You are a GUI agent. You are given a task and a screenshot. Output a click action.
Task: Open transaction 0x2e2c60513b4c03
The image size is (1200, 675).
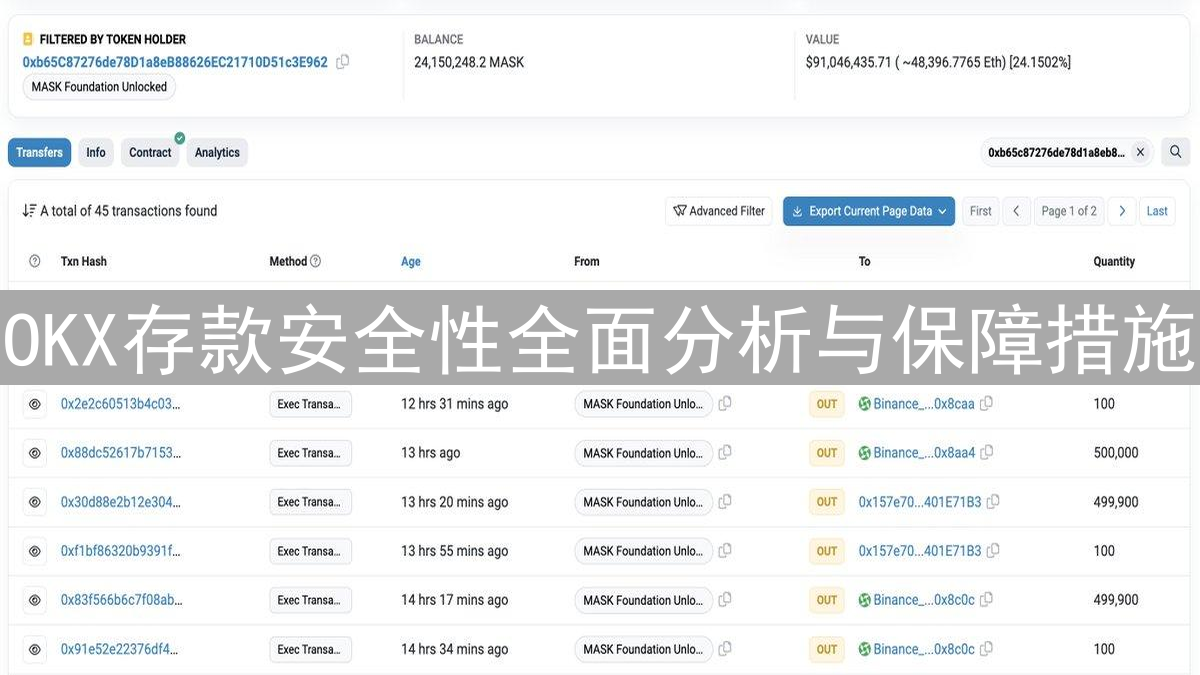121,404
